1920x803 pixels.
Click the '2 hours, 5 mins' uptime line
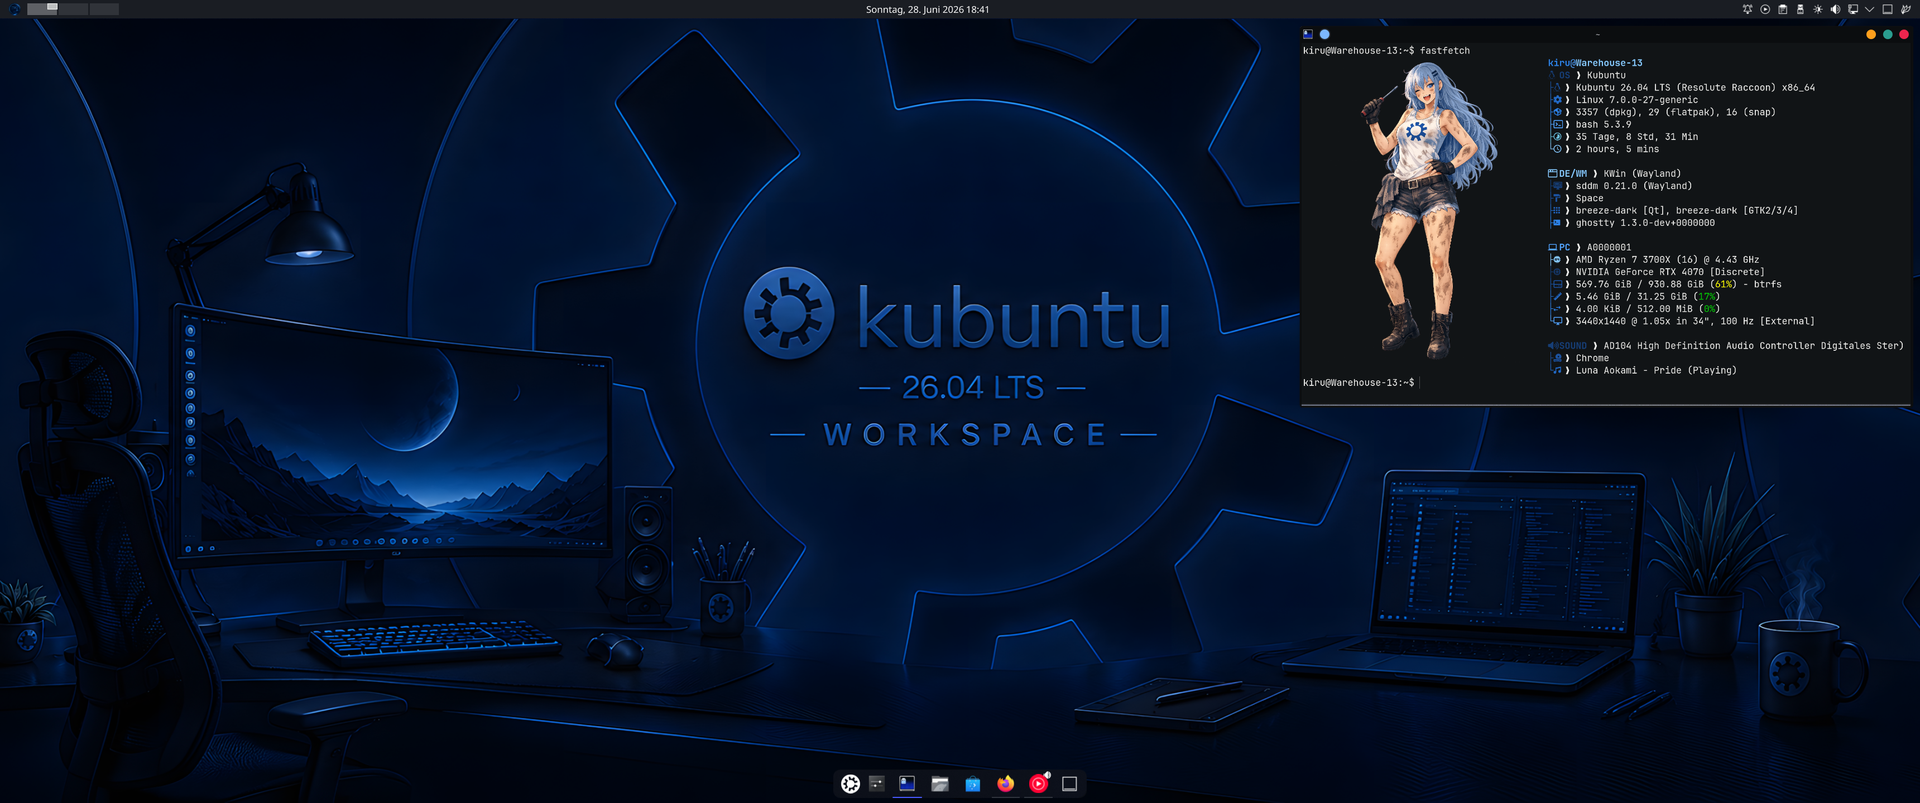[1617, 149]
